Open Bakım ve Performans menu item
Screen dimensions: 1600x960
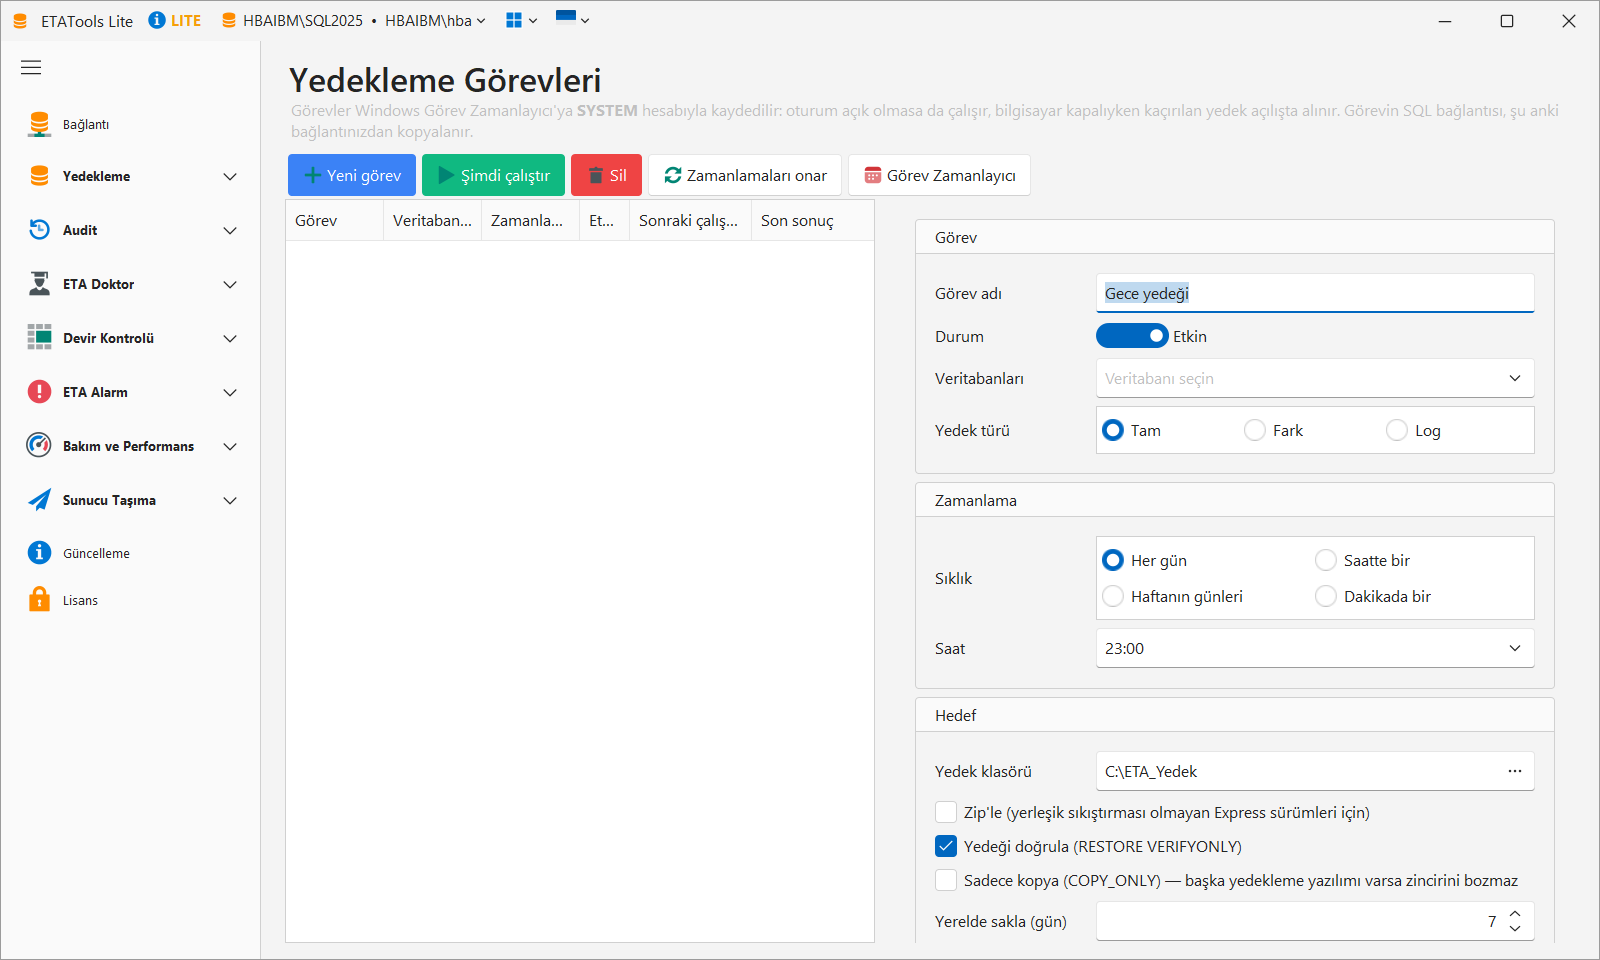click(x=130, y=446)
